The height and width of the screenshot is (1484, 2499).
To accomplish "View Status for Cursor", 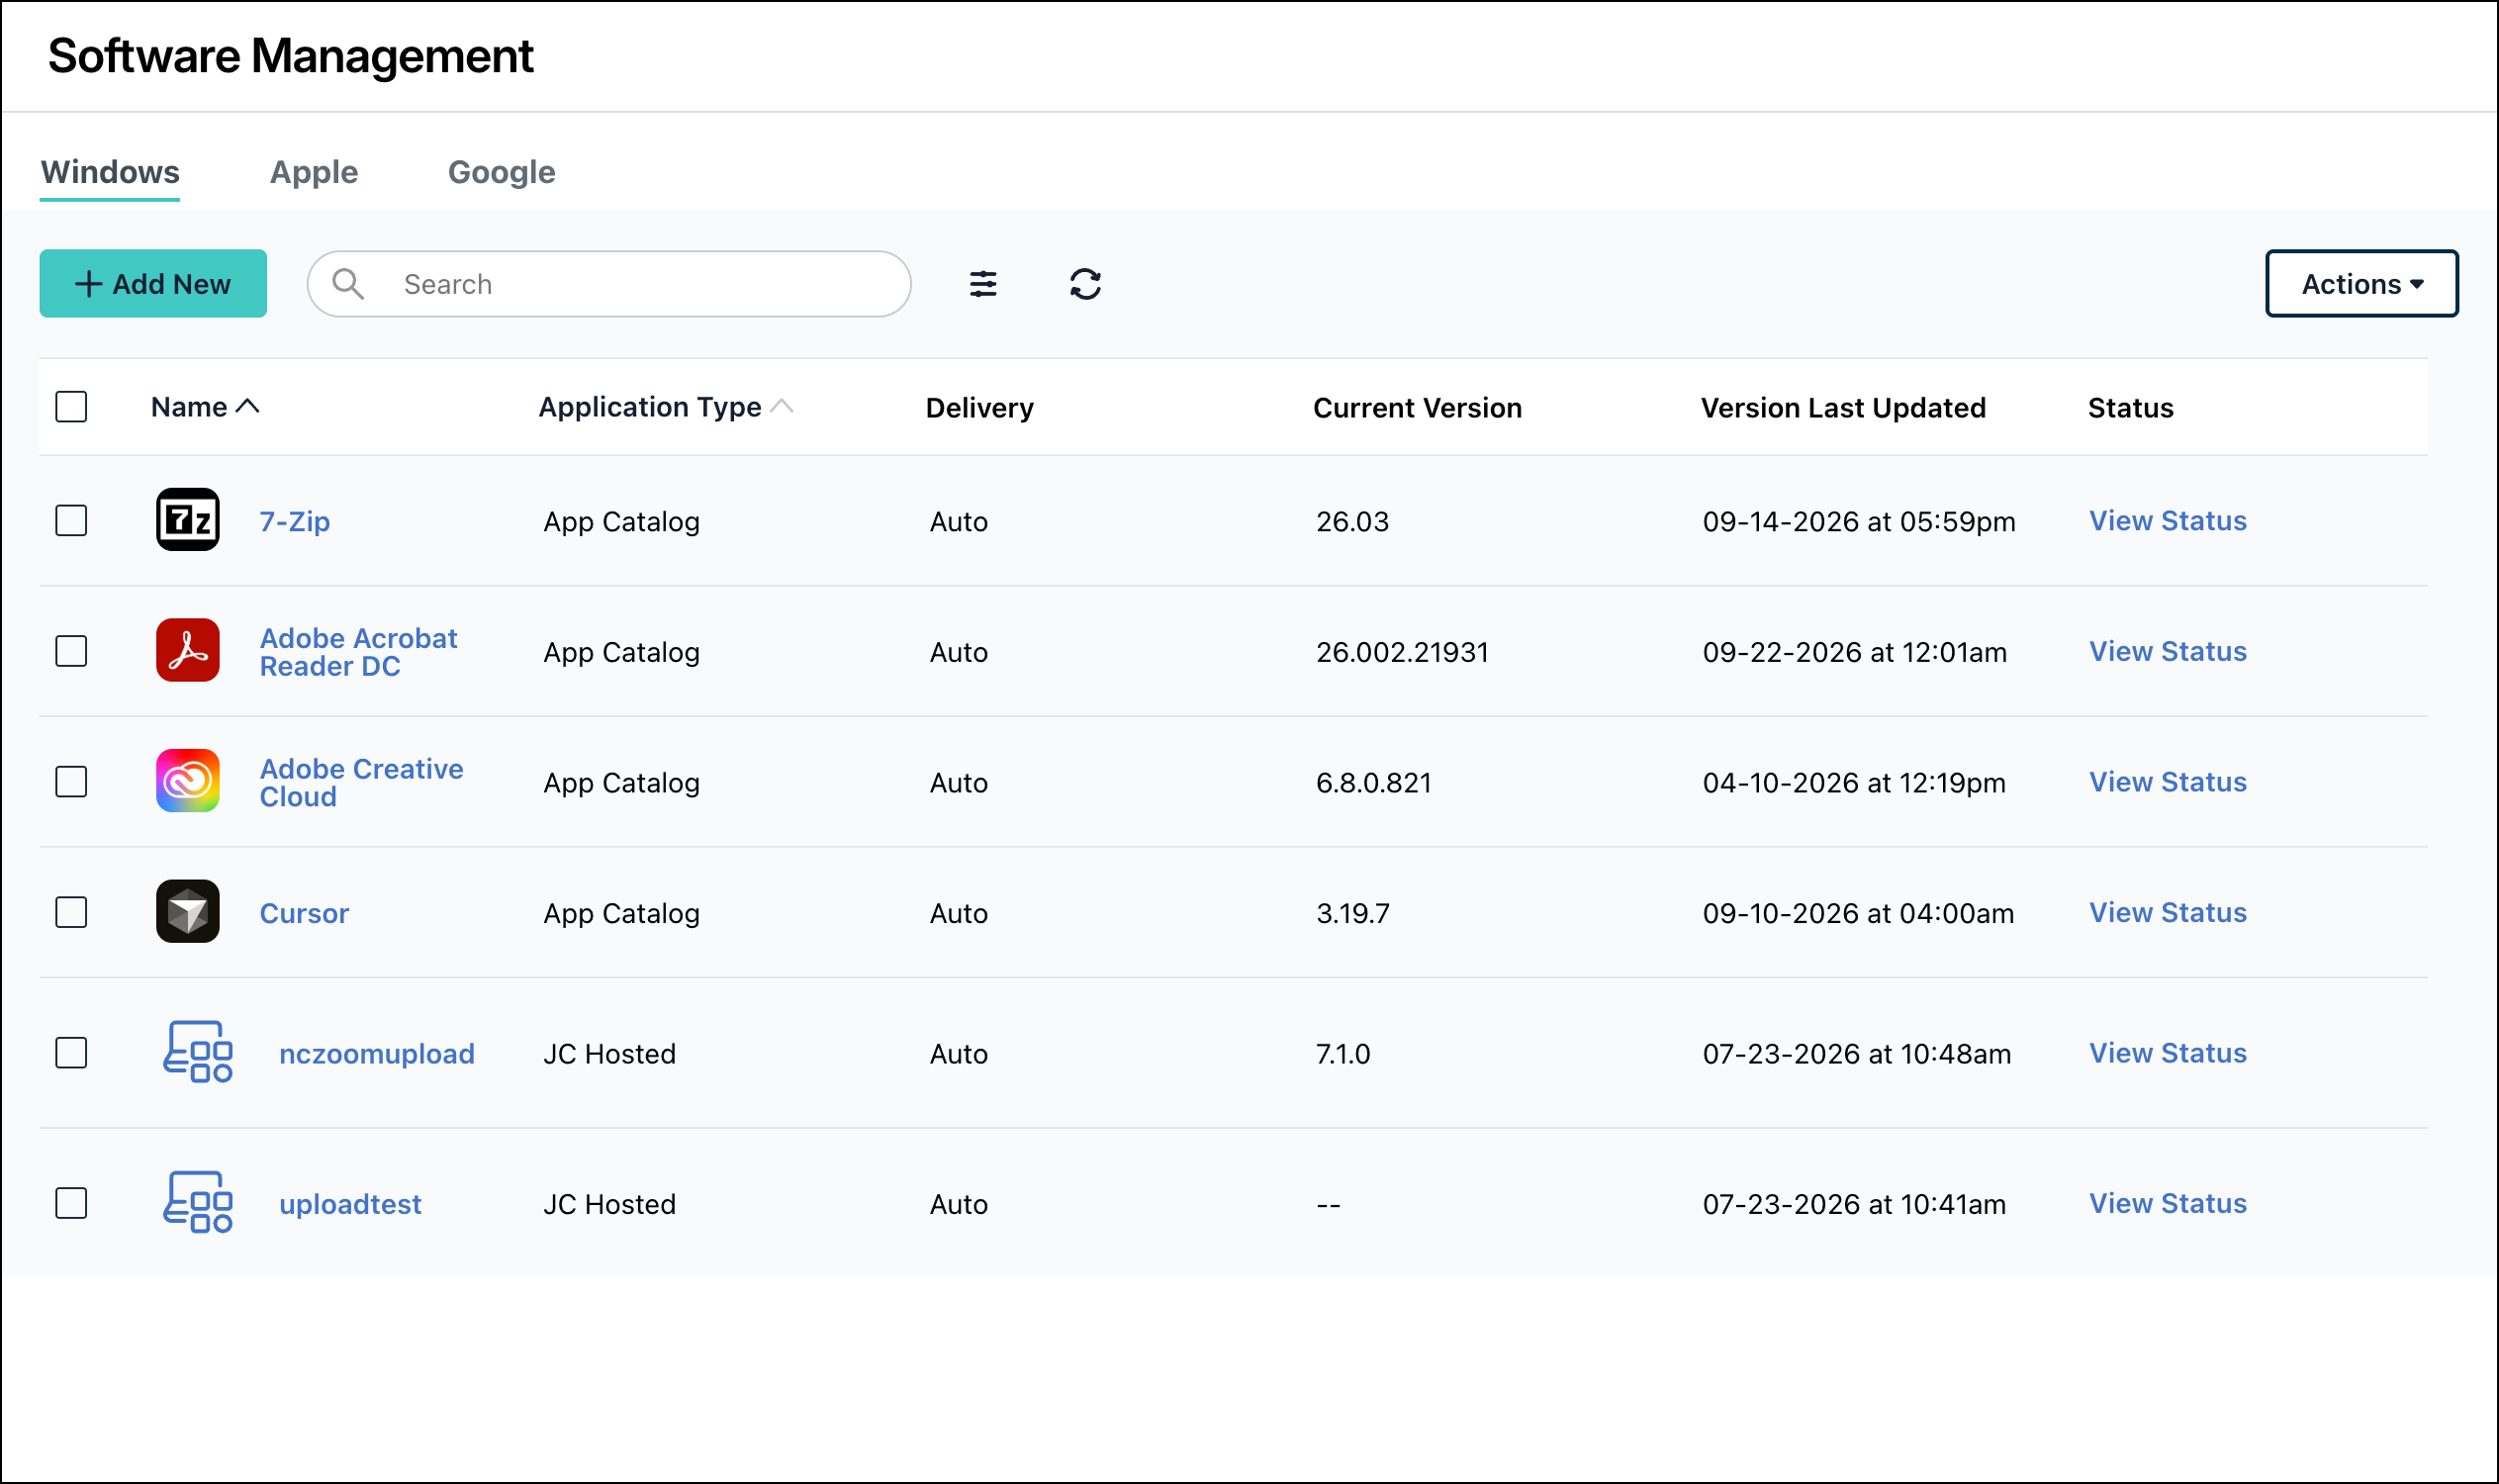I will [2167, 912].
